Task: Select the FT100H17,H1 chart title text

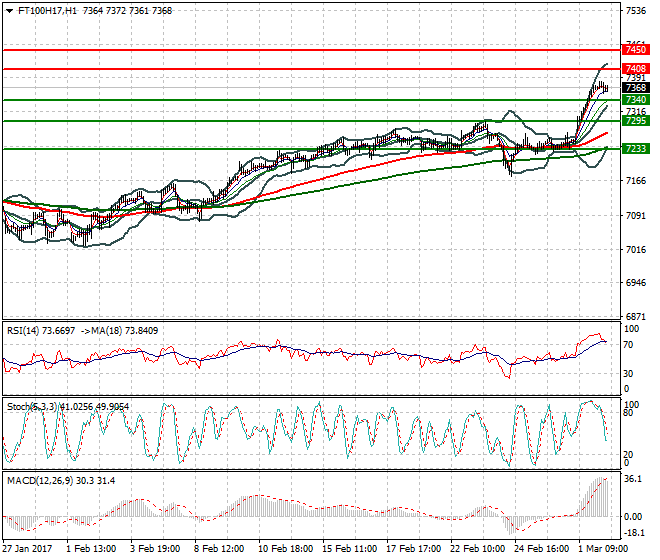Action: (x=47, y=11)
